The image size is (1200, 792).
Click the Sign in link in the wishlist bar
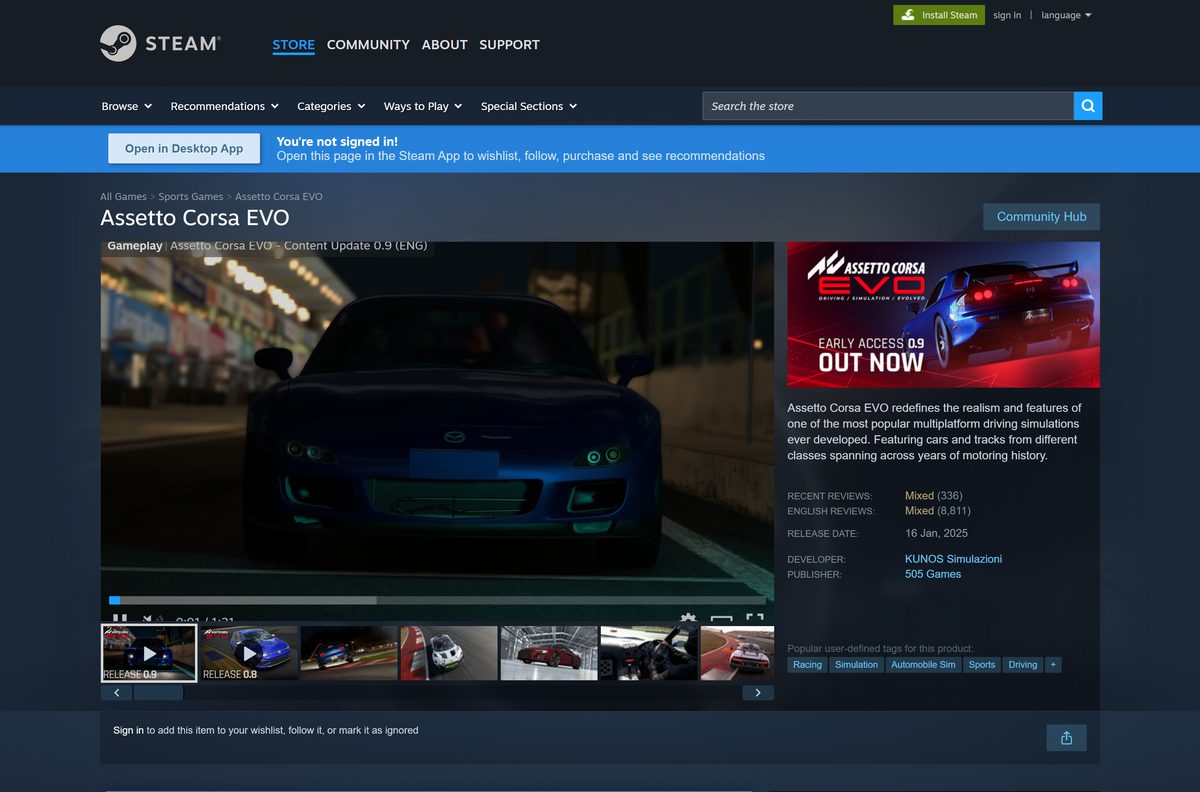(128, 730)
